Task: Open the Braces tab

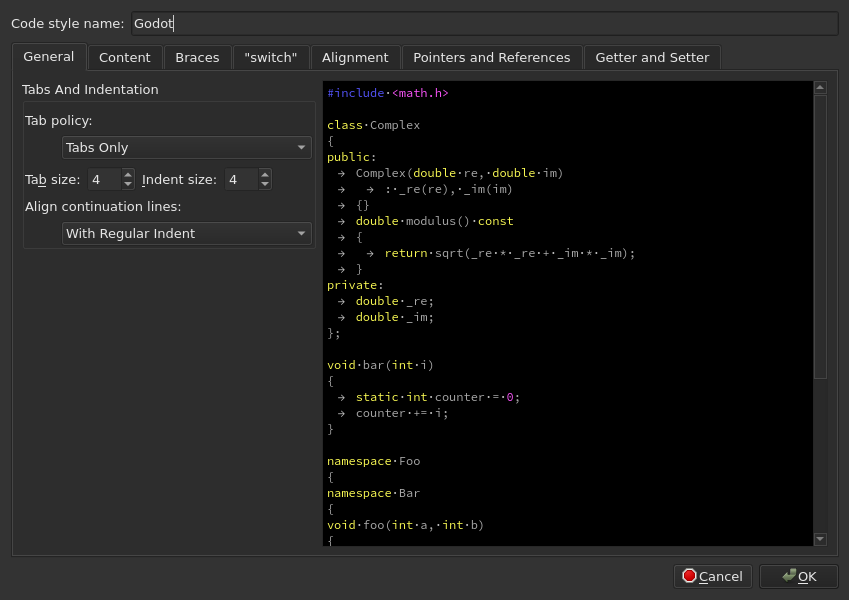Action: [197, 57]
